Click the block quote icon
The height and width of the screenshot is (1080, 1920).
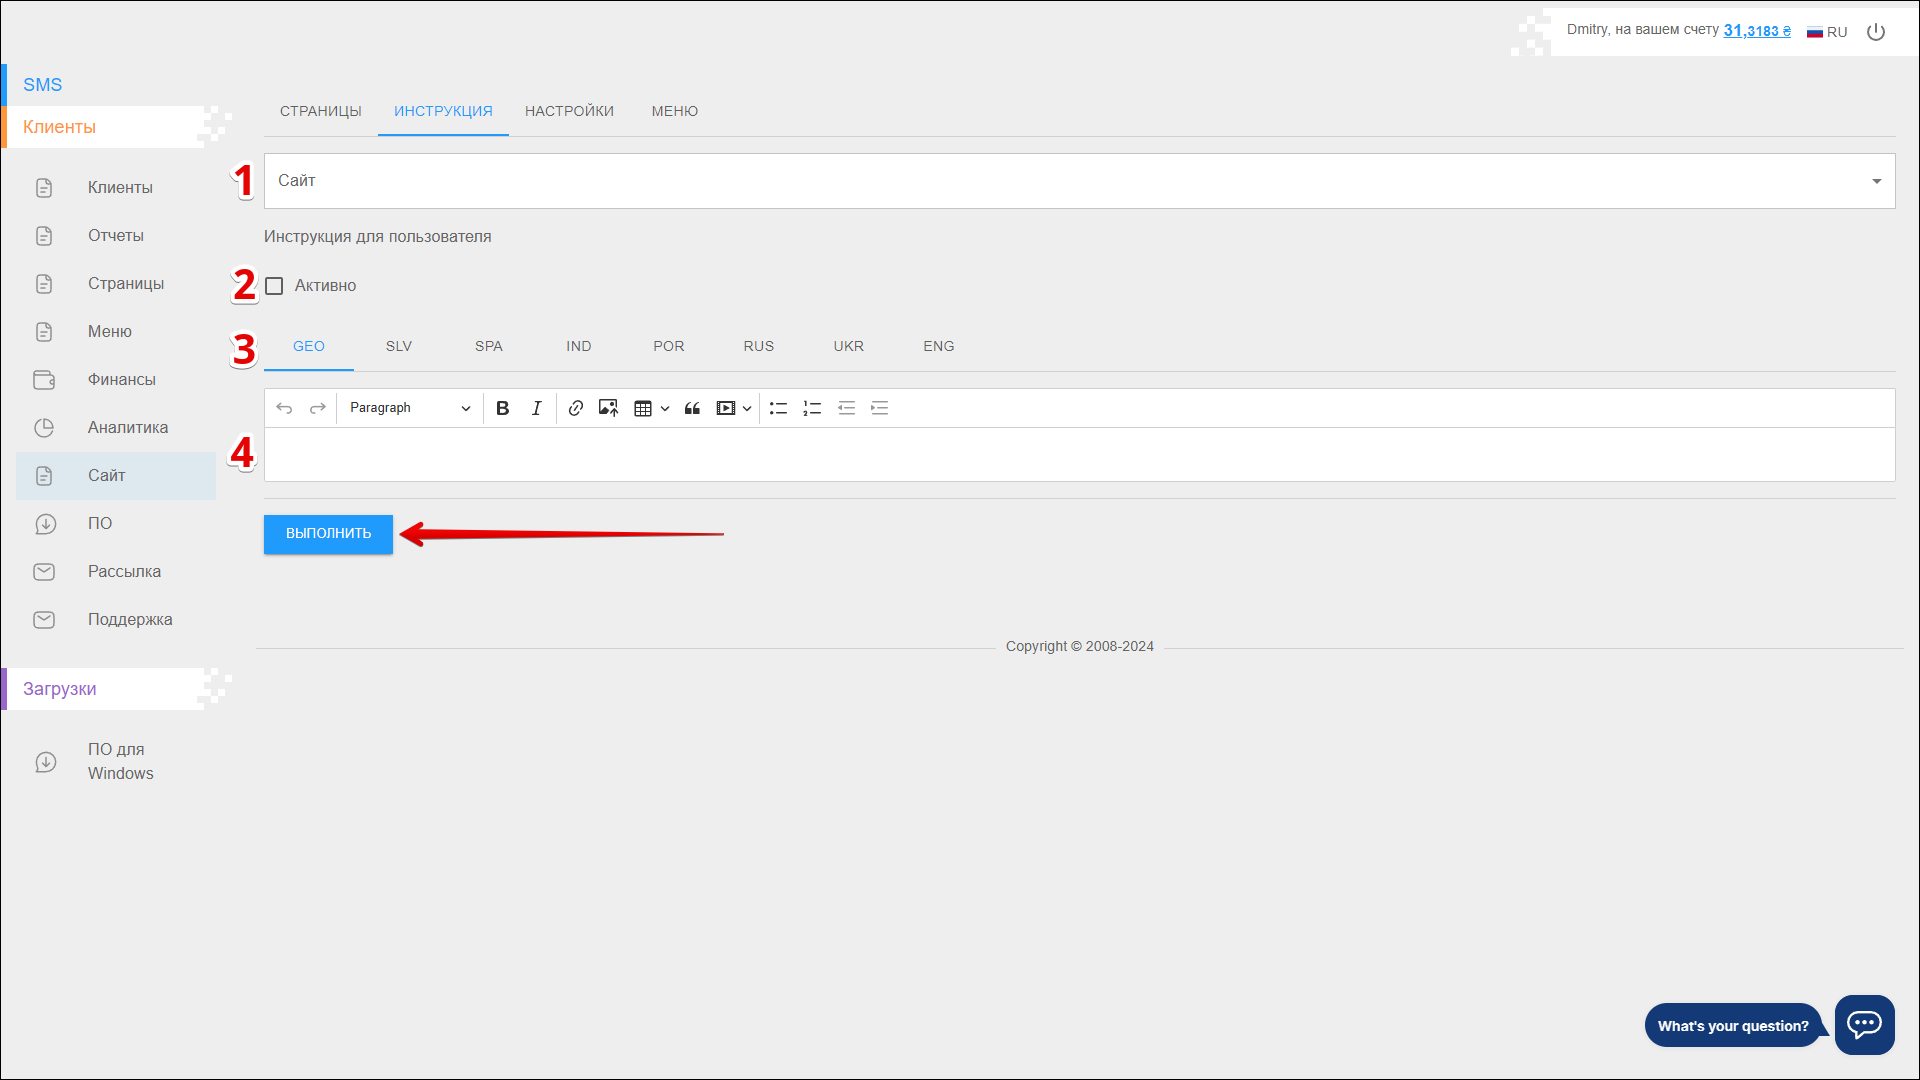point(692,408)
